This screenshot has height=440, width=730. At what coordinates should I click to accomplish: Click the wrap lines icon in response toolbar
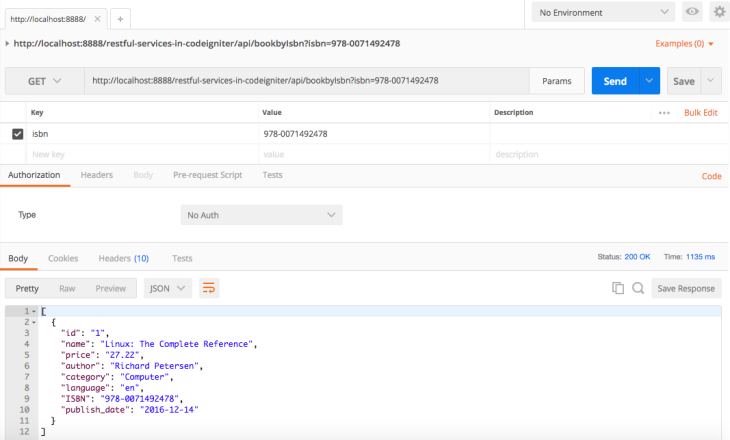209,288
